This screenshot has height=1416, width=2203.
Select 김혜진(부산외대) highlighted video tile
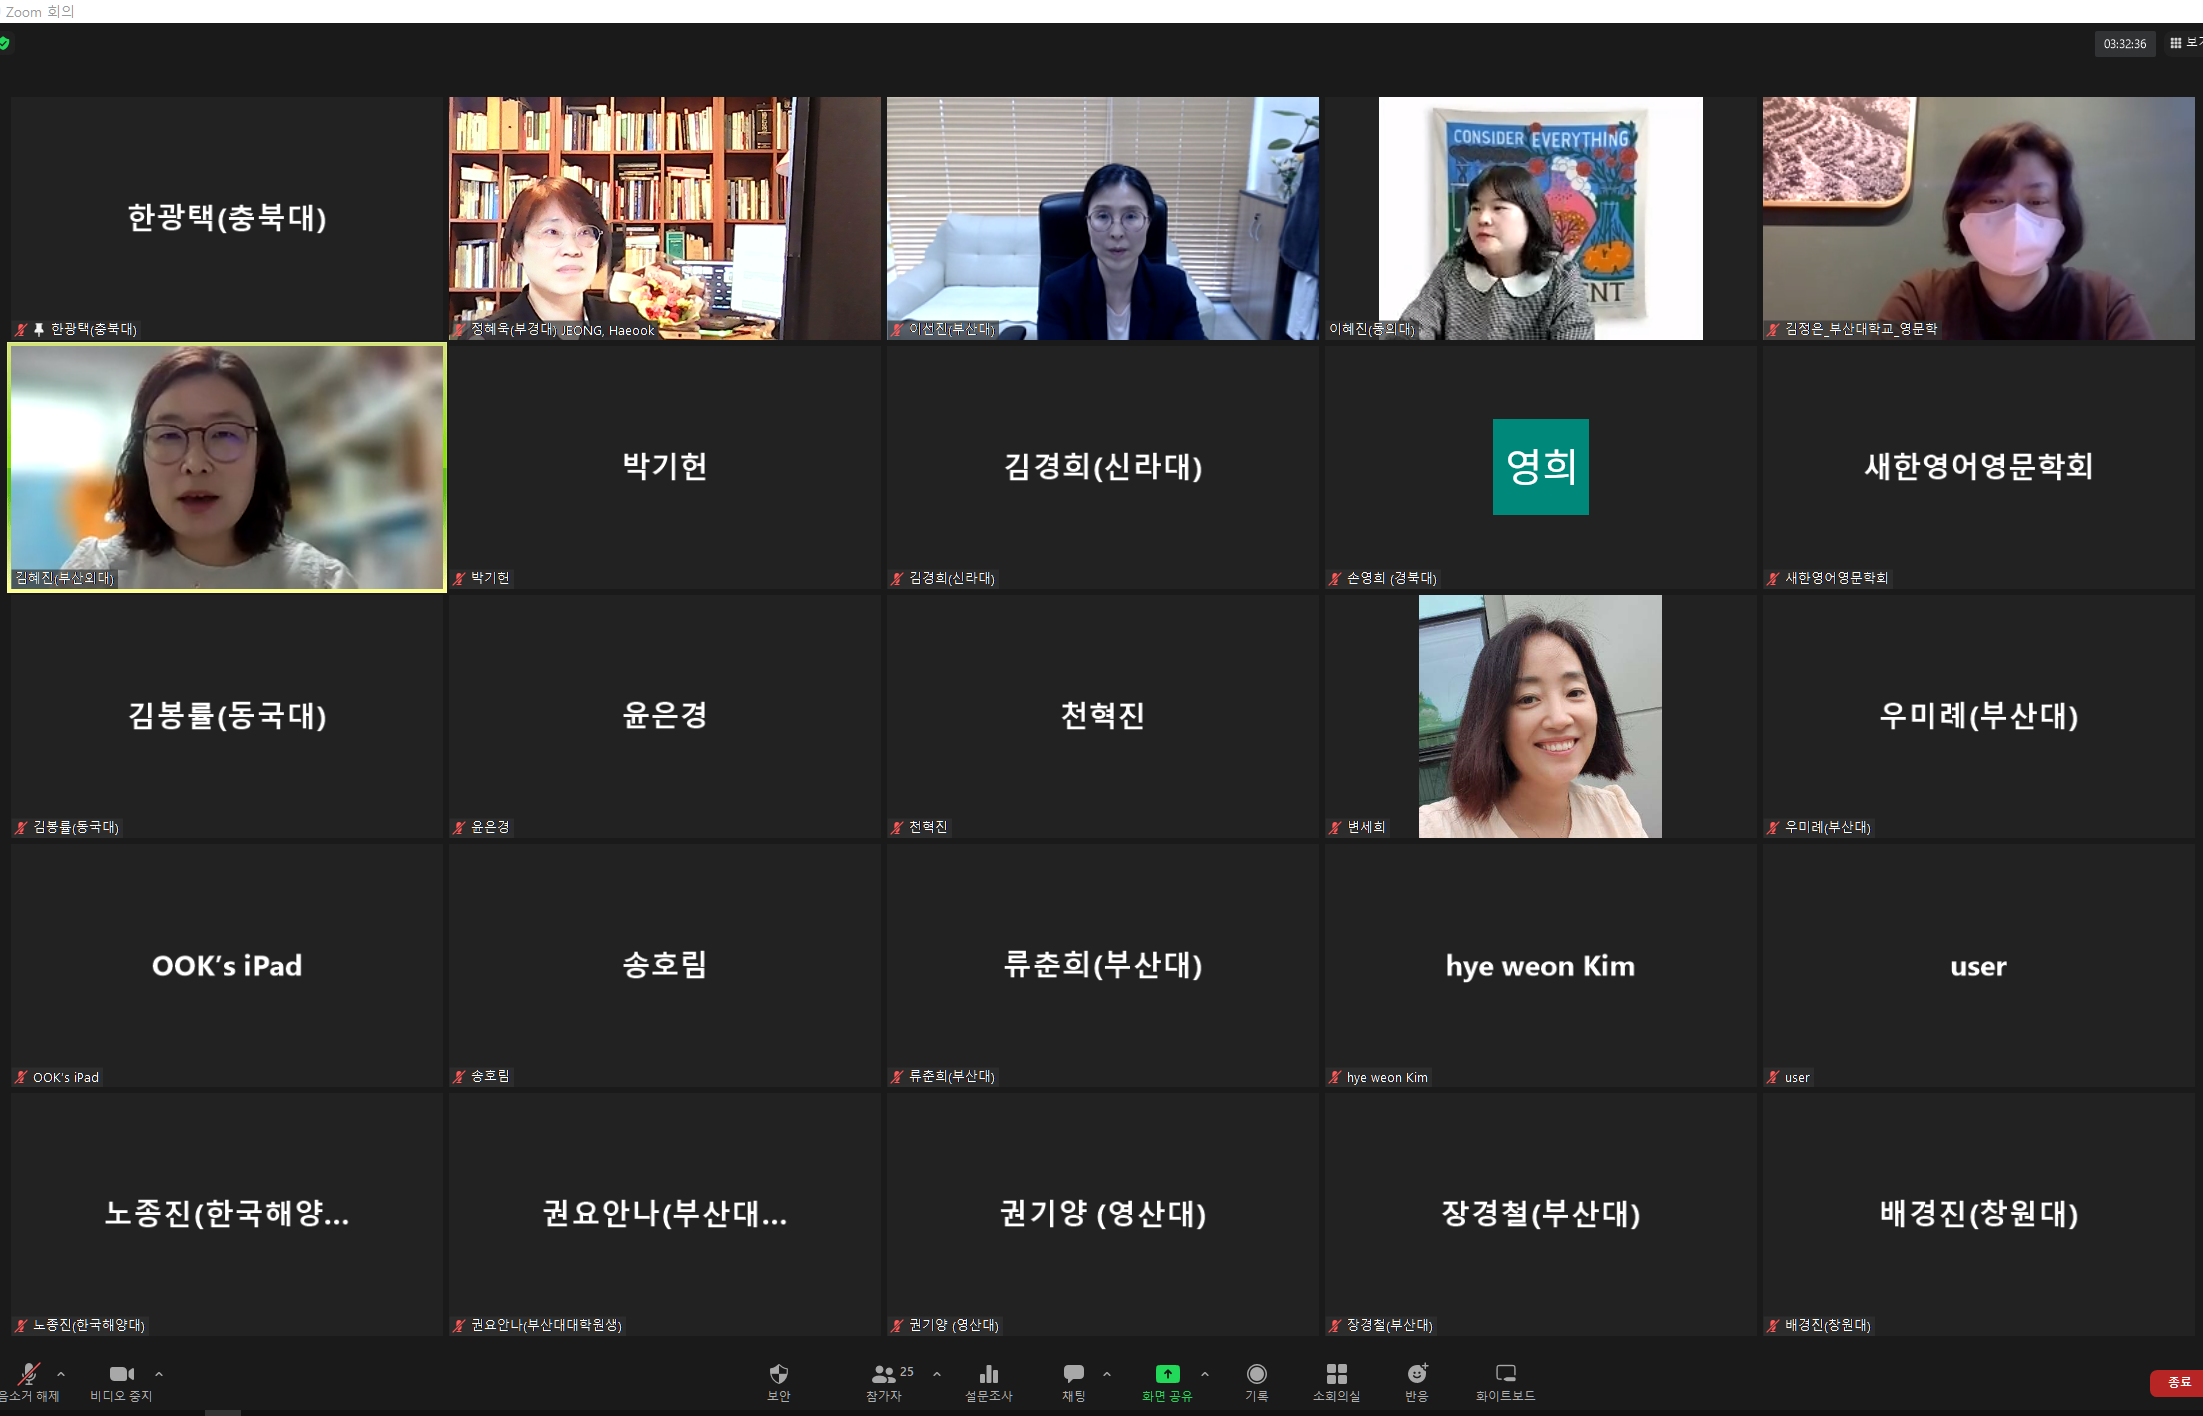click(227, 467)
